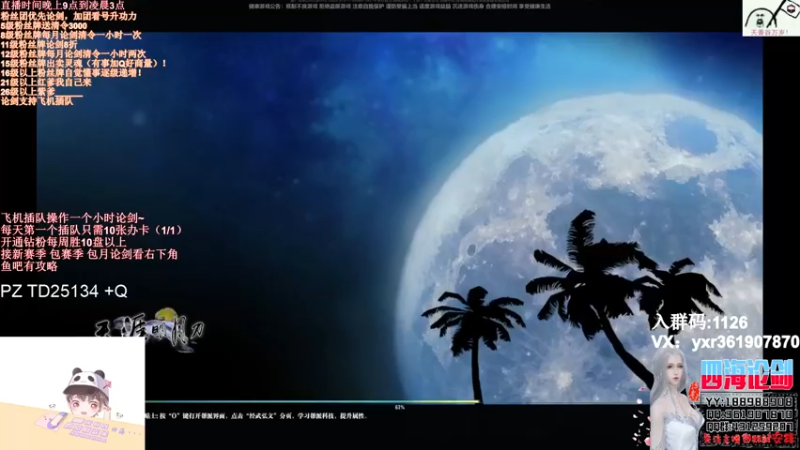Click the QQ群 number line in the banner
This screenshot has width=800, height=450.
coord(748,426)
